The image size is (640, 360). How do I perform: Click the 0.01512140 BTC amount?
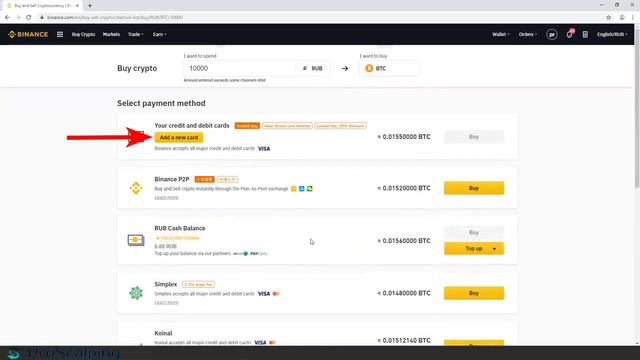pos(404,340)
